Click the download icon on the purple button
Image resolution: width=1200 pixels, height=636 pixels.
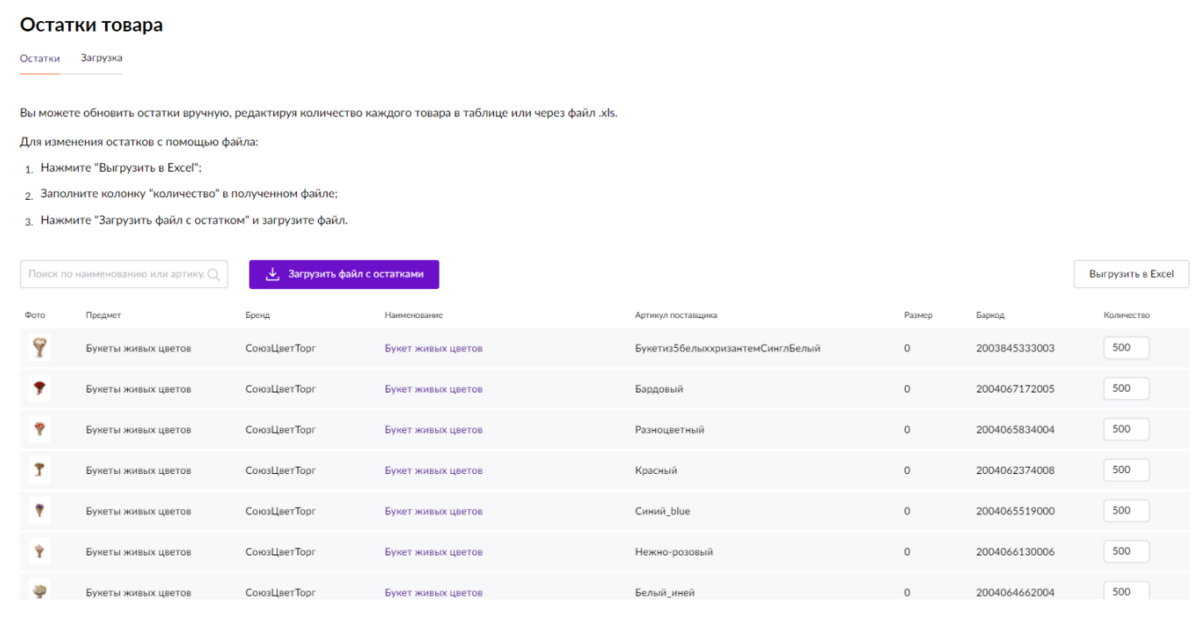272,274
